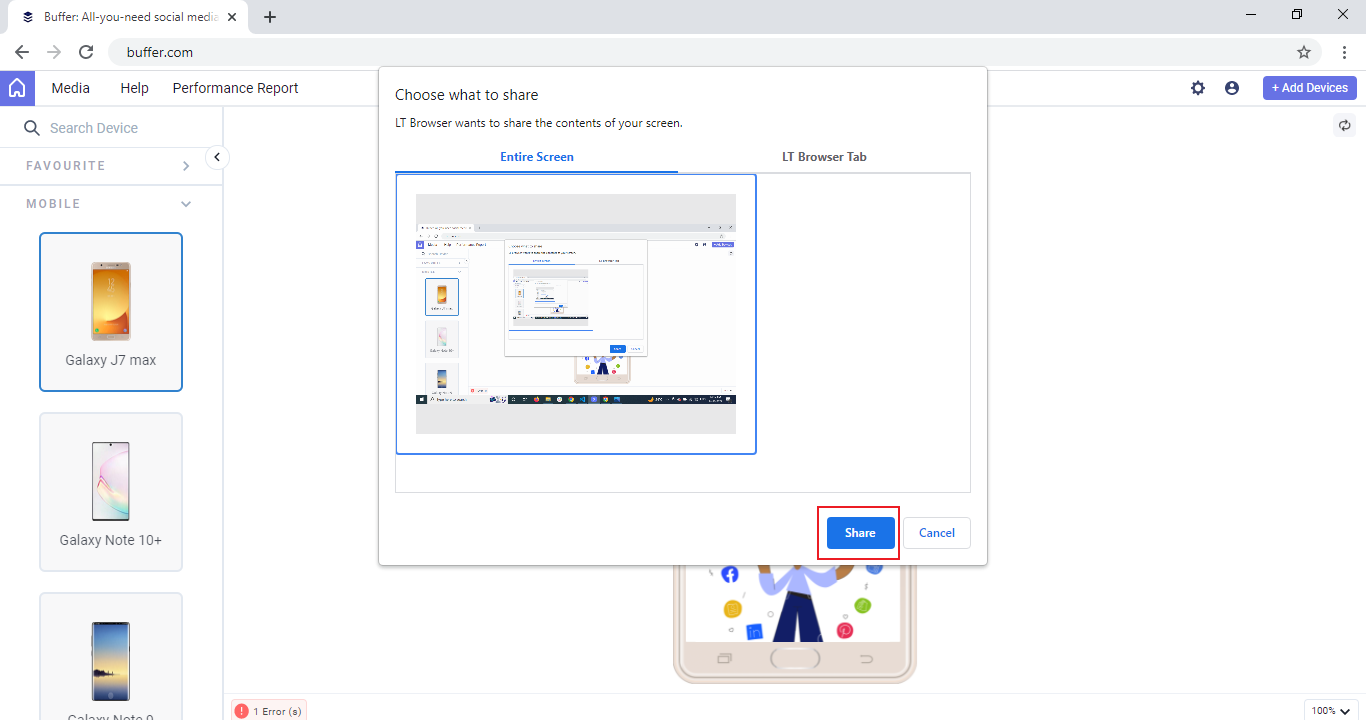This screenshot has height=720, width=1366.
Task: Click the LT Browser home icon
Action: tap(17, 88)
